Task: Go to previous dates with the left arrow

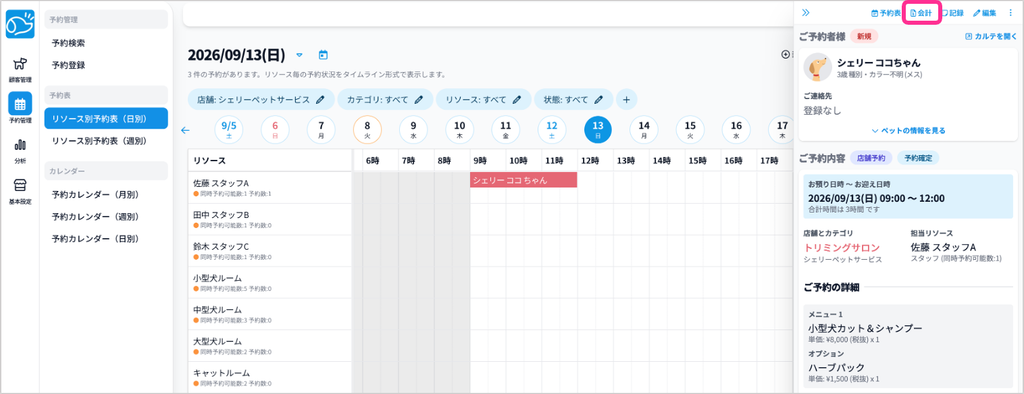Action: (x=185, y=130)
